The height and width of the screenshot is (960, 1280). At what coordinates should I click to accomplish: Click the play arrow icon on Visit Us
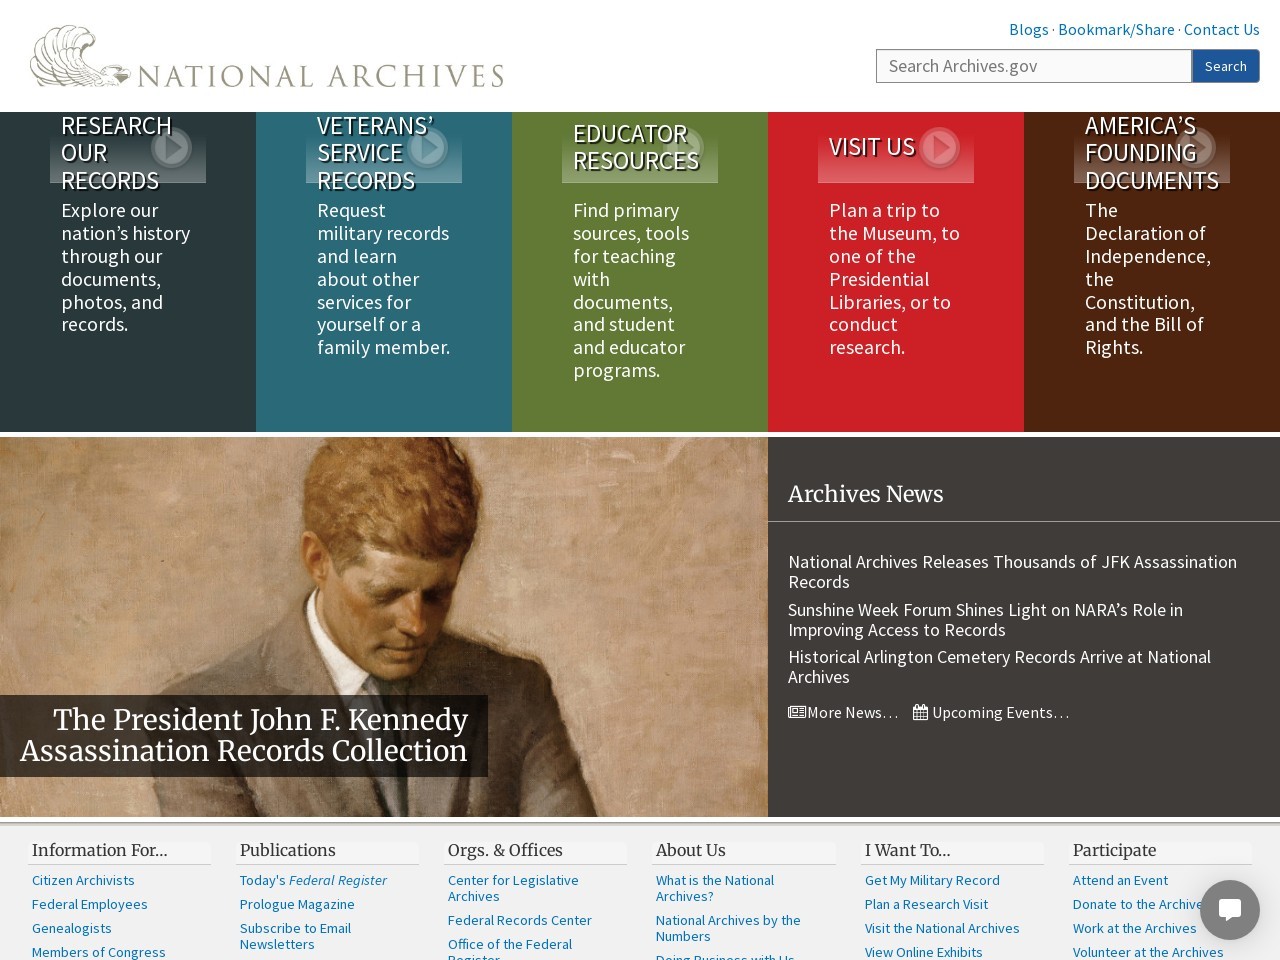pyautogui.click(x=939, y=147)
